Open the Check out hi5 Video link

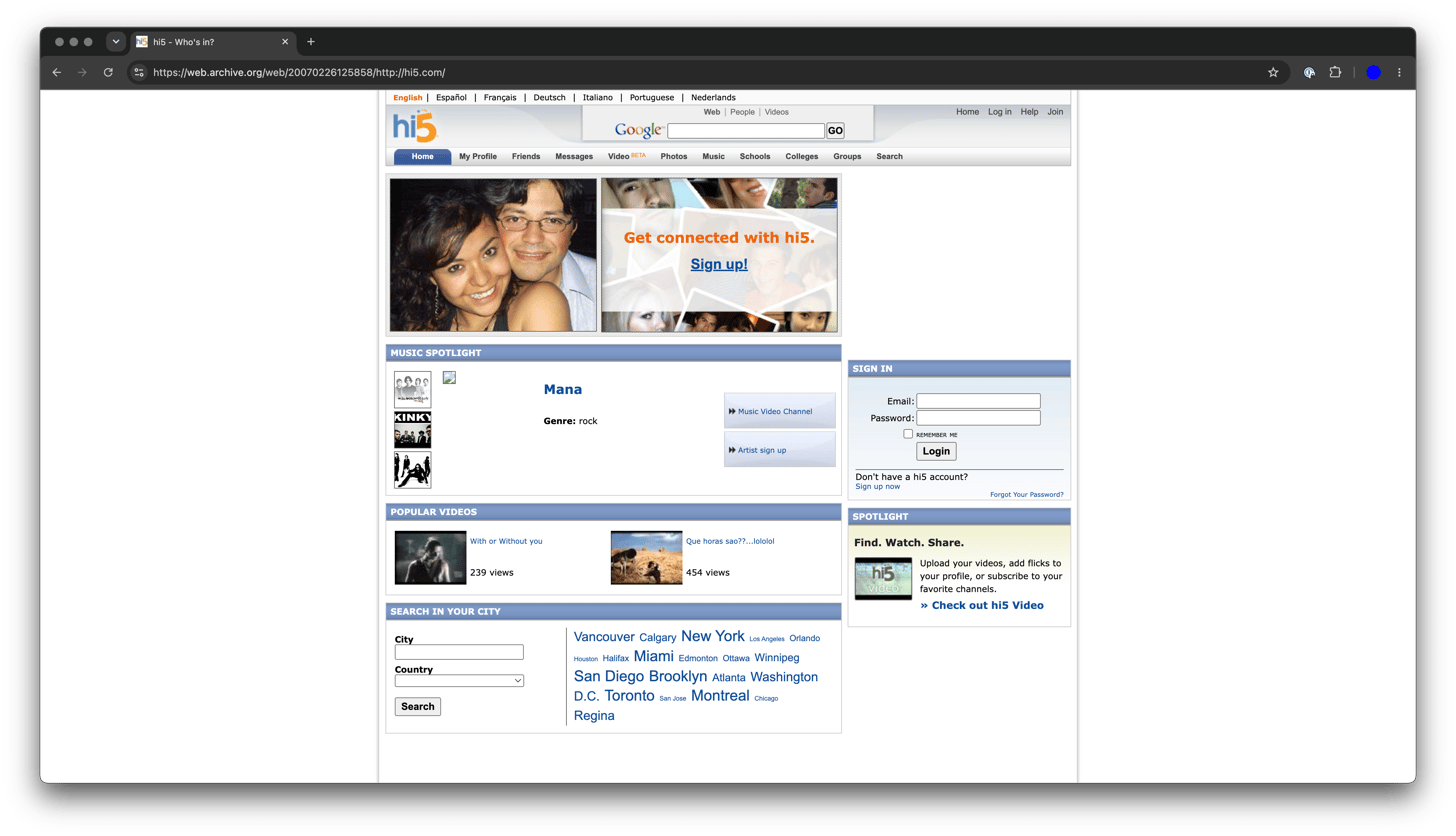pos(982,605)
